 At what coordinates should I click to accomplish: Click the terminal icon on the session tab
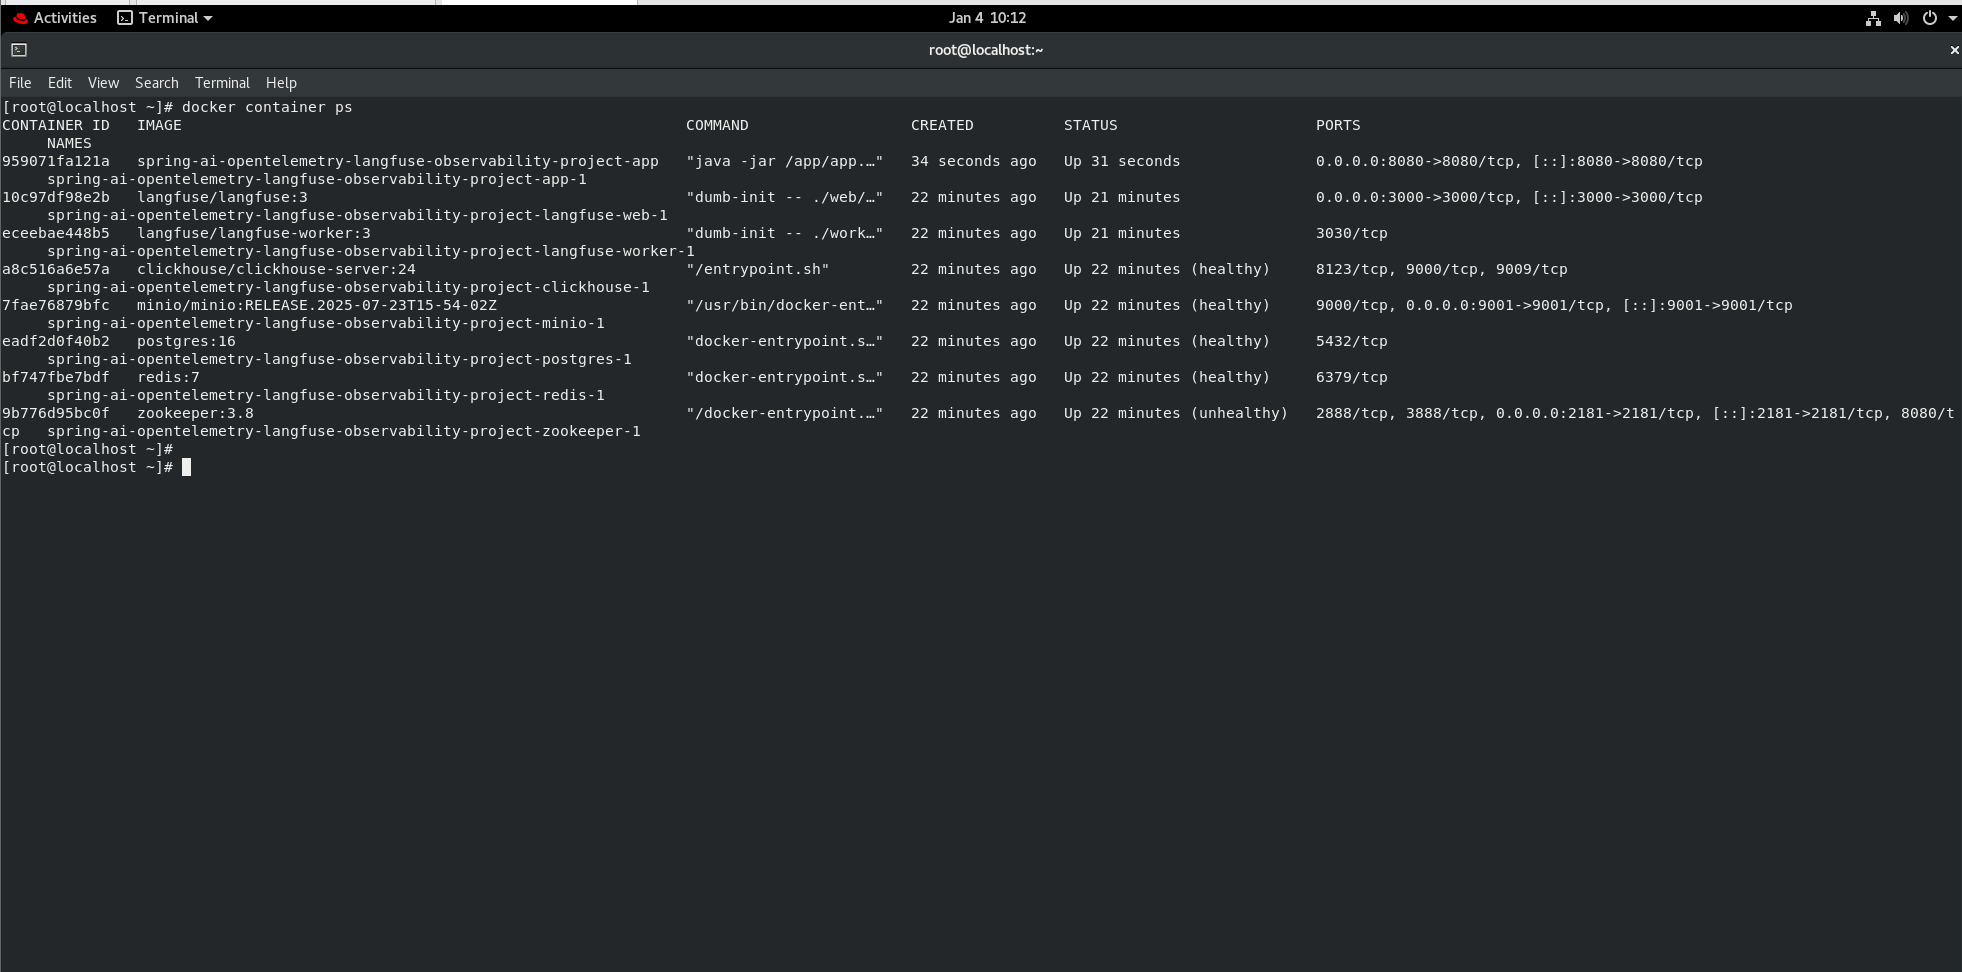click(17, 48)
